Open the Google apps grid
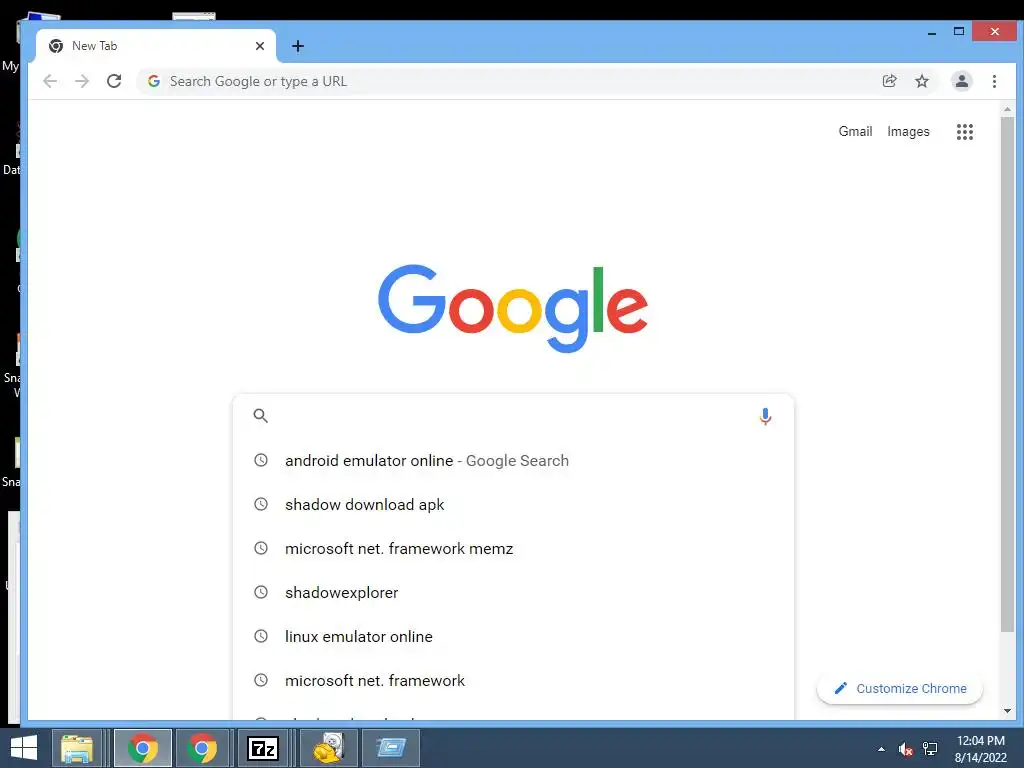This screenshot has width=1024, height=768. click(965, 132)
